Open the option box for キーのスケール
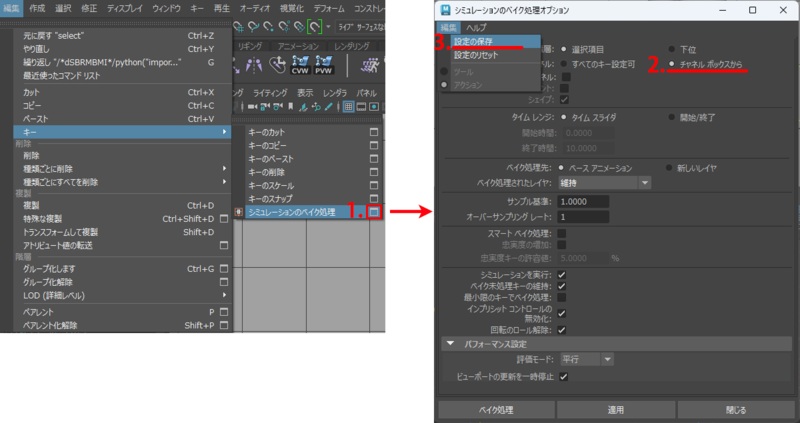The image size is (800, 423). (x=374, y=186)
